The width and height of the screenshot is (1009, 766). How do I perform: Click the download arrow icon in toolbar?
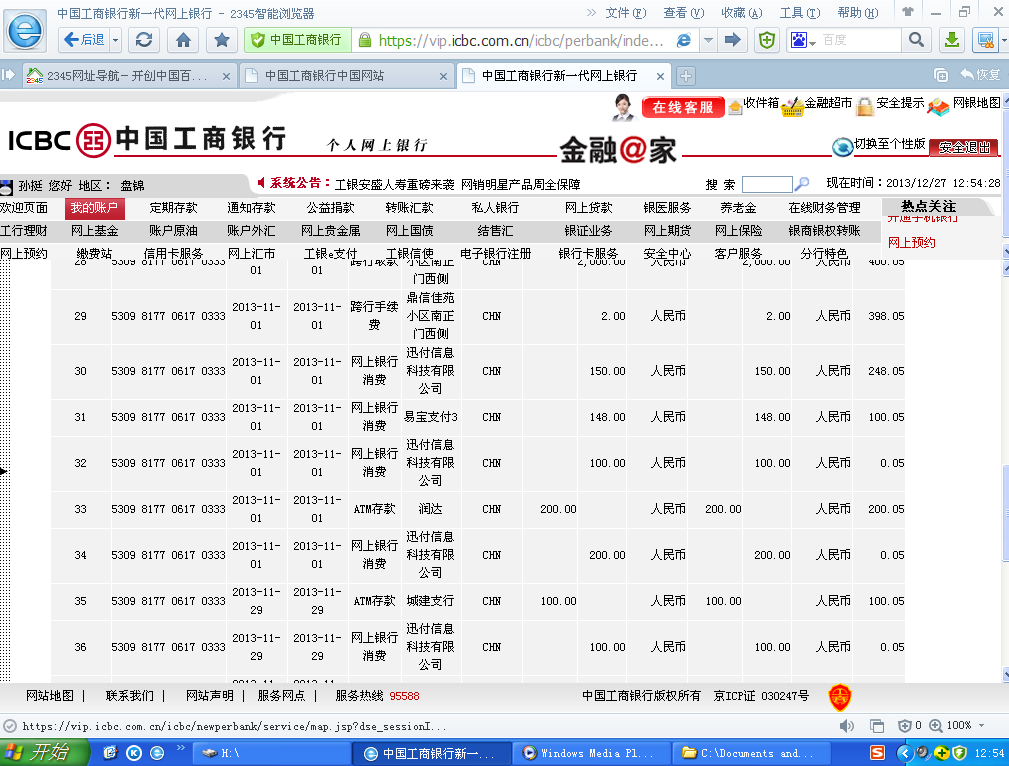coord(953,40)
